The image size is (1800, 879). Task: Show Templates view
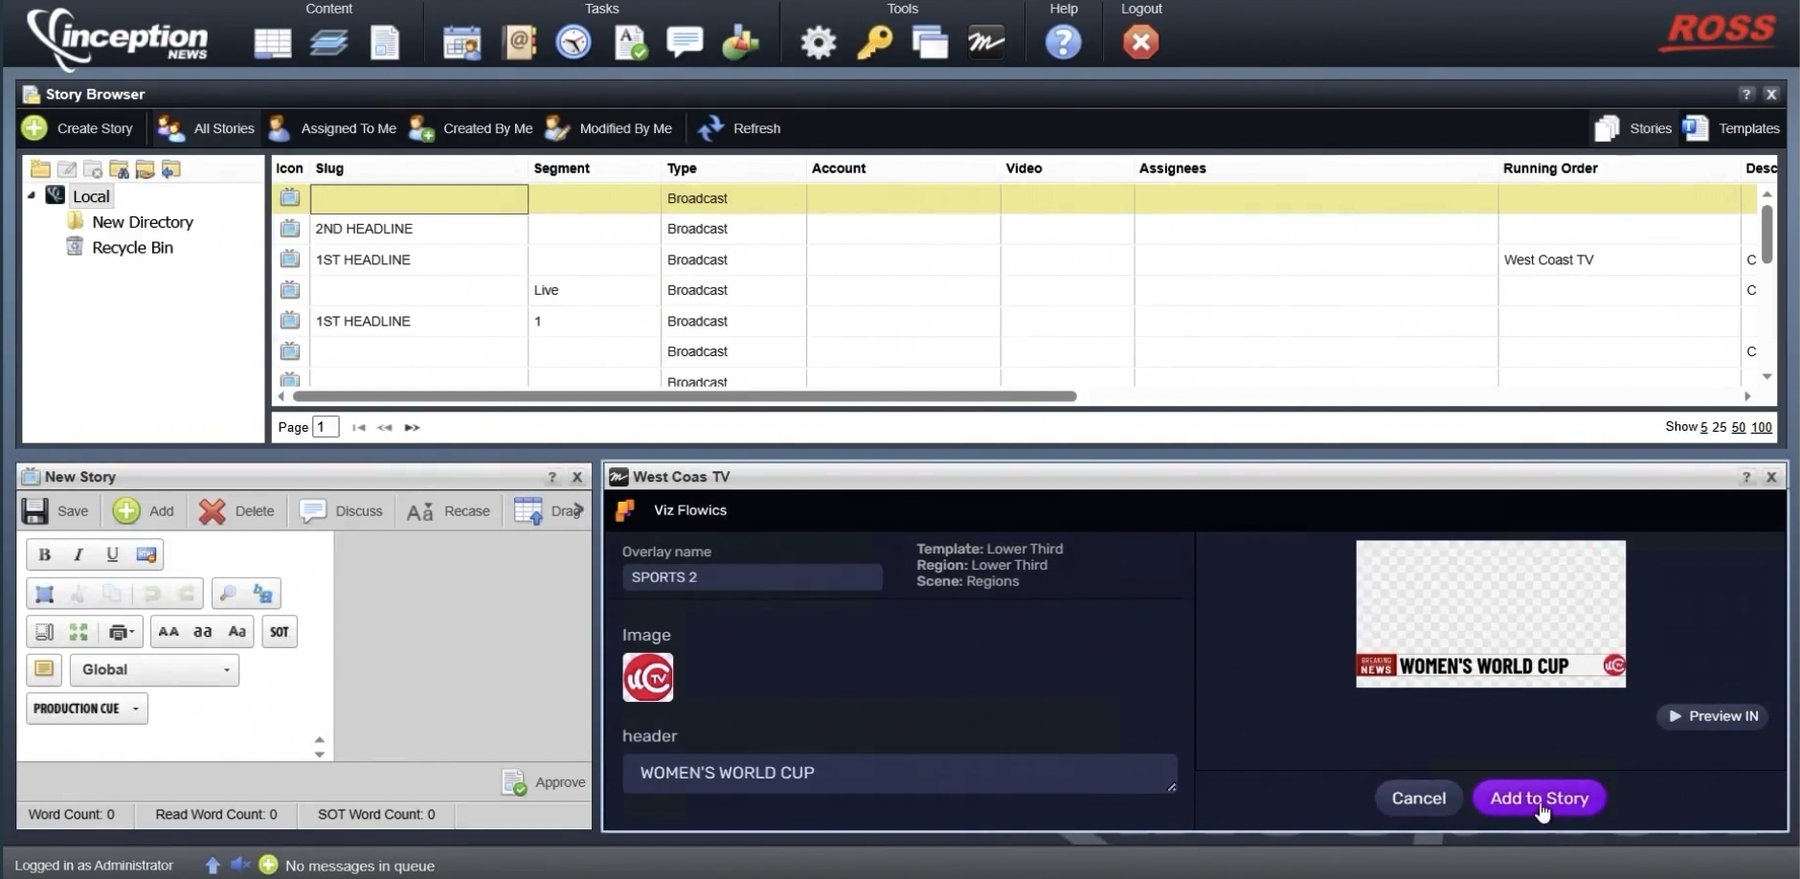[x=1731, y=128]
